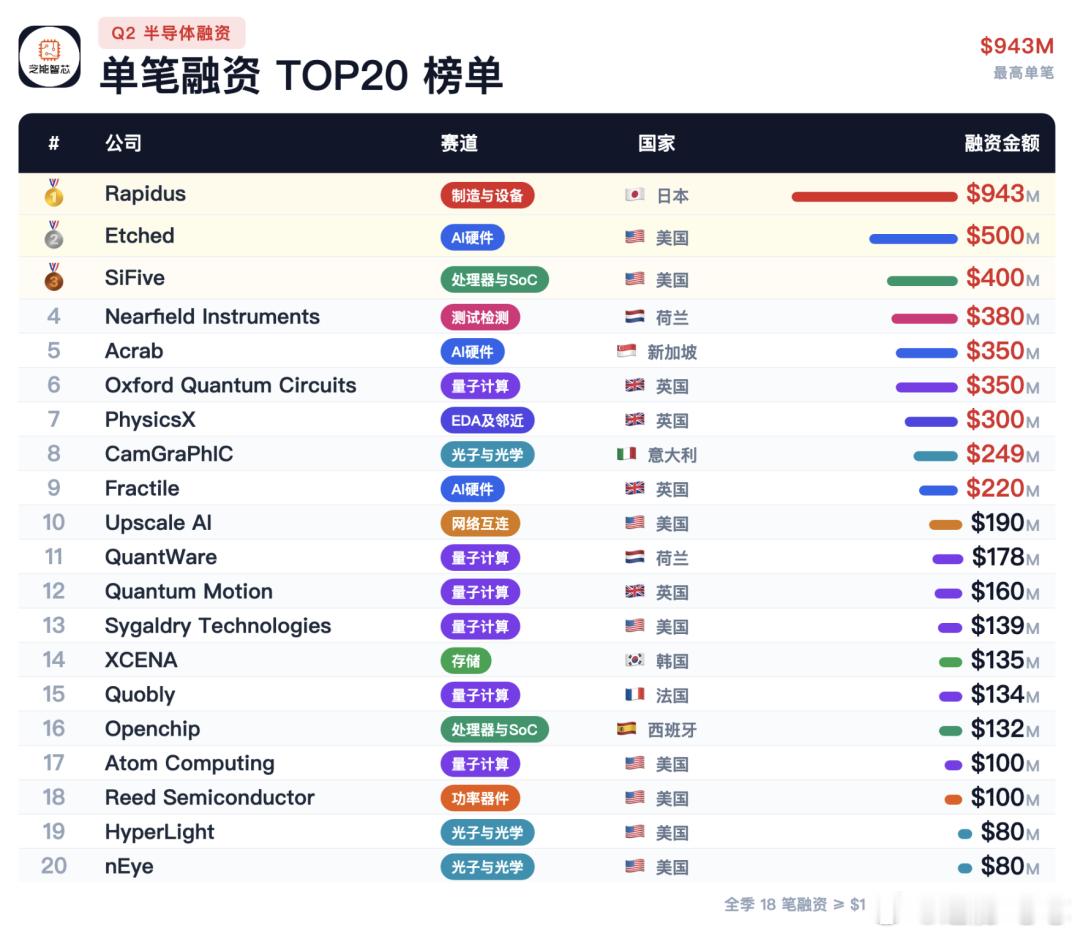Click the orange funding bar for Upscale AI
This screenshot has height=936, width=1080.
[x=945, y=525]
